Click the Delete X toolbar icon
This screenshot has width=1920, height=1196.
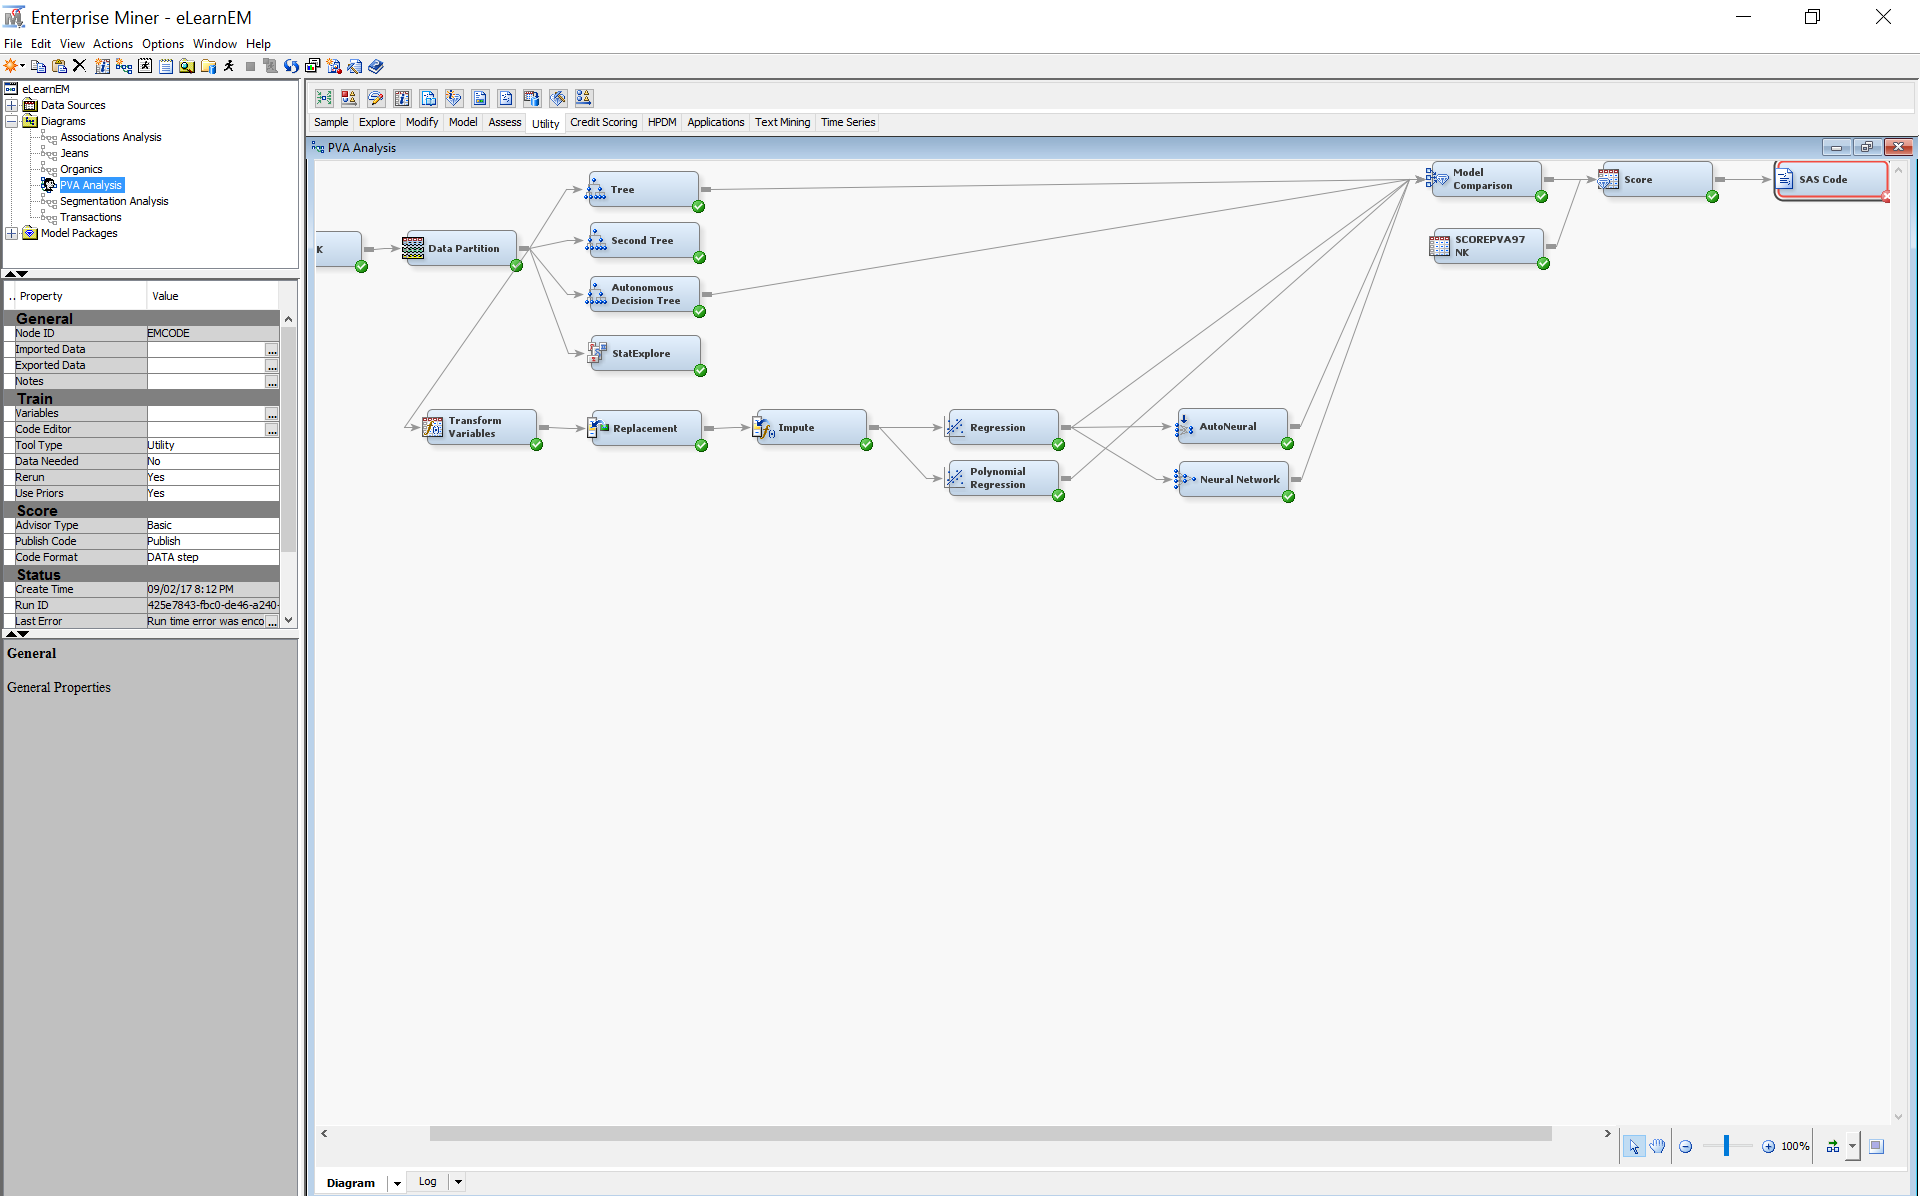80,66
